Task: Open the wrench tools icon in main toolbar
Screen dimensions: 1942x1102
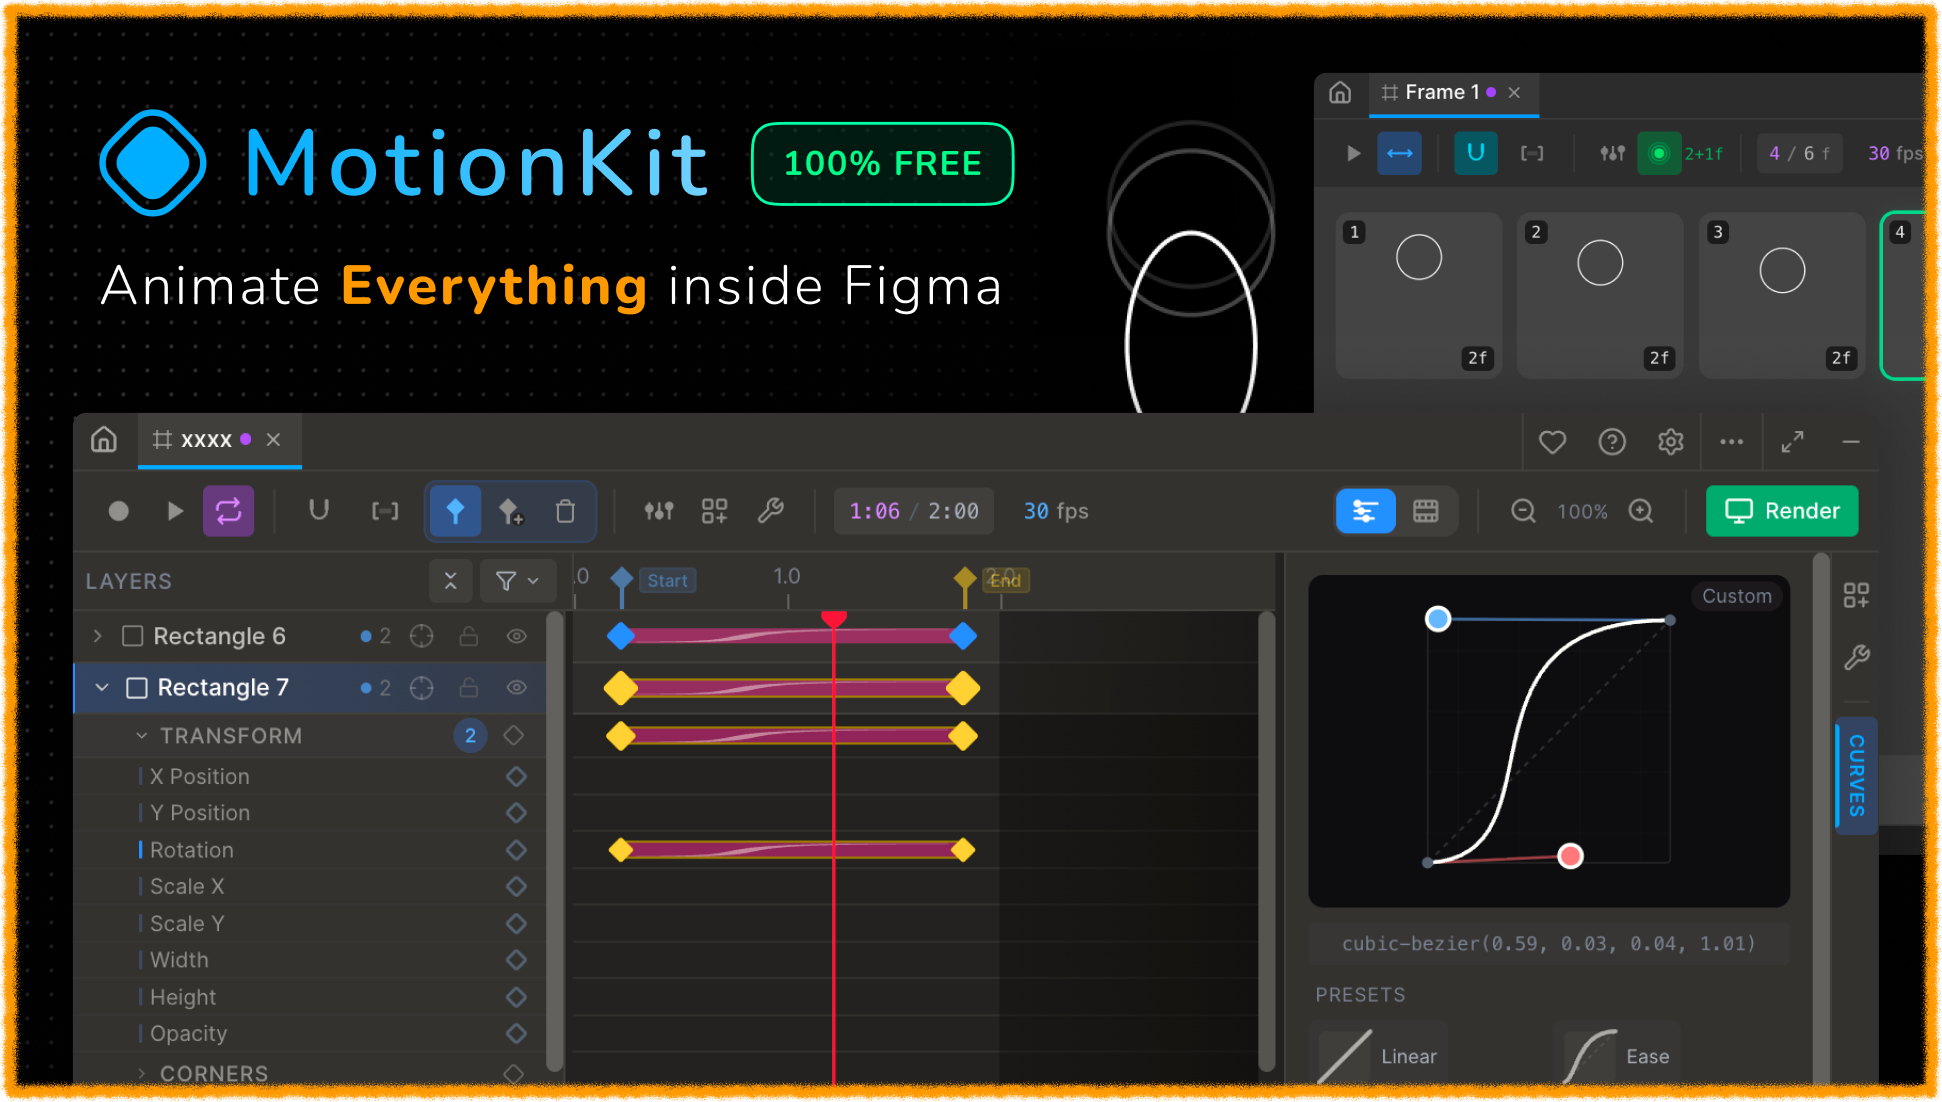Action: pyautogui.click(x=771, y=511)
